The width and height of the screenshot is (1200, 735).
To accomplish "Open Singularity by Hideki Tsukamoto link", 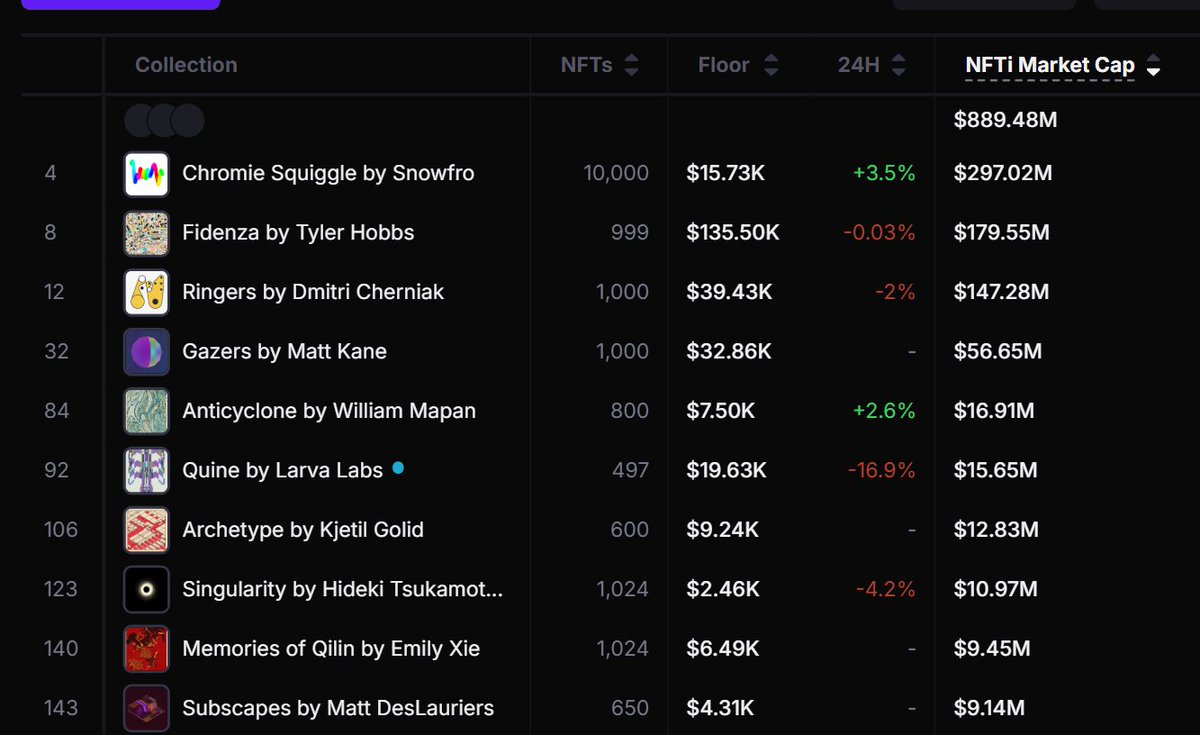I will [x=343, y=589].
